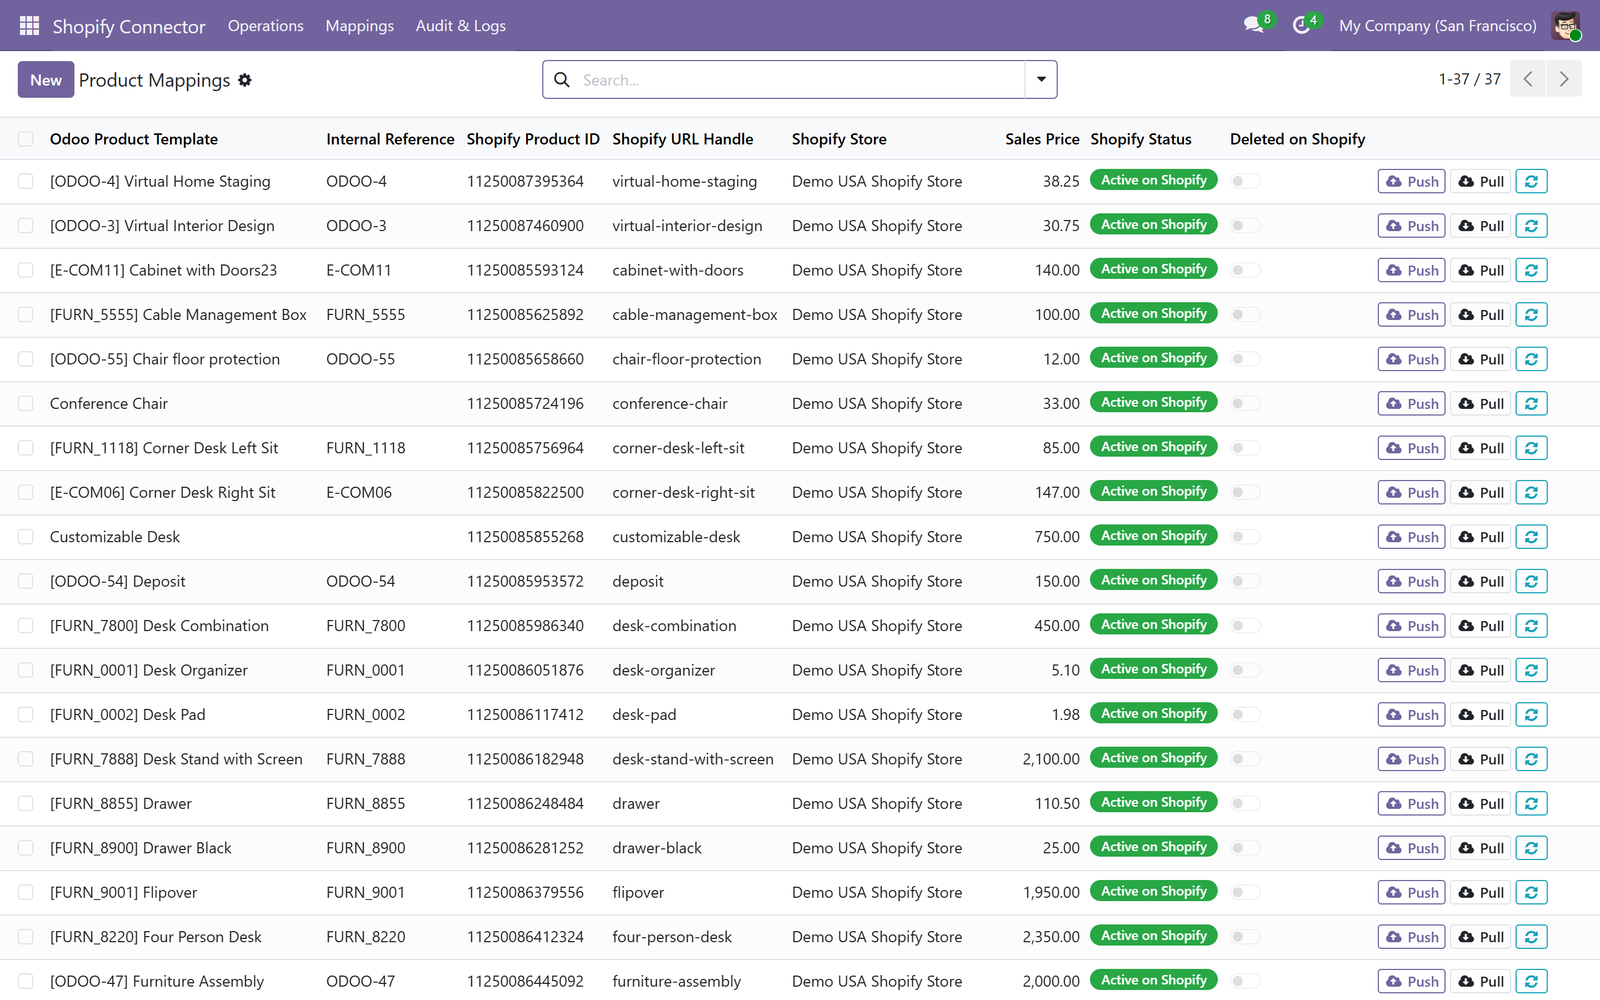Screen dimensions: 1600x1000
Task: Click the 11250086379556 Shopify Product ID cell
Action: (x=525, y=892)
